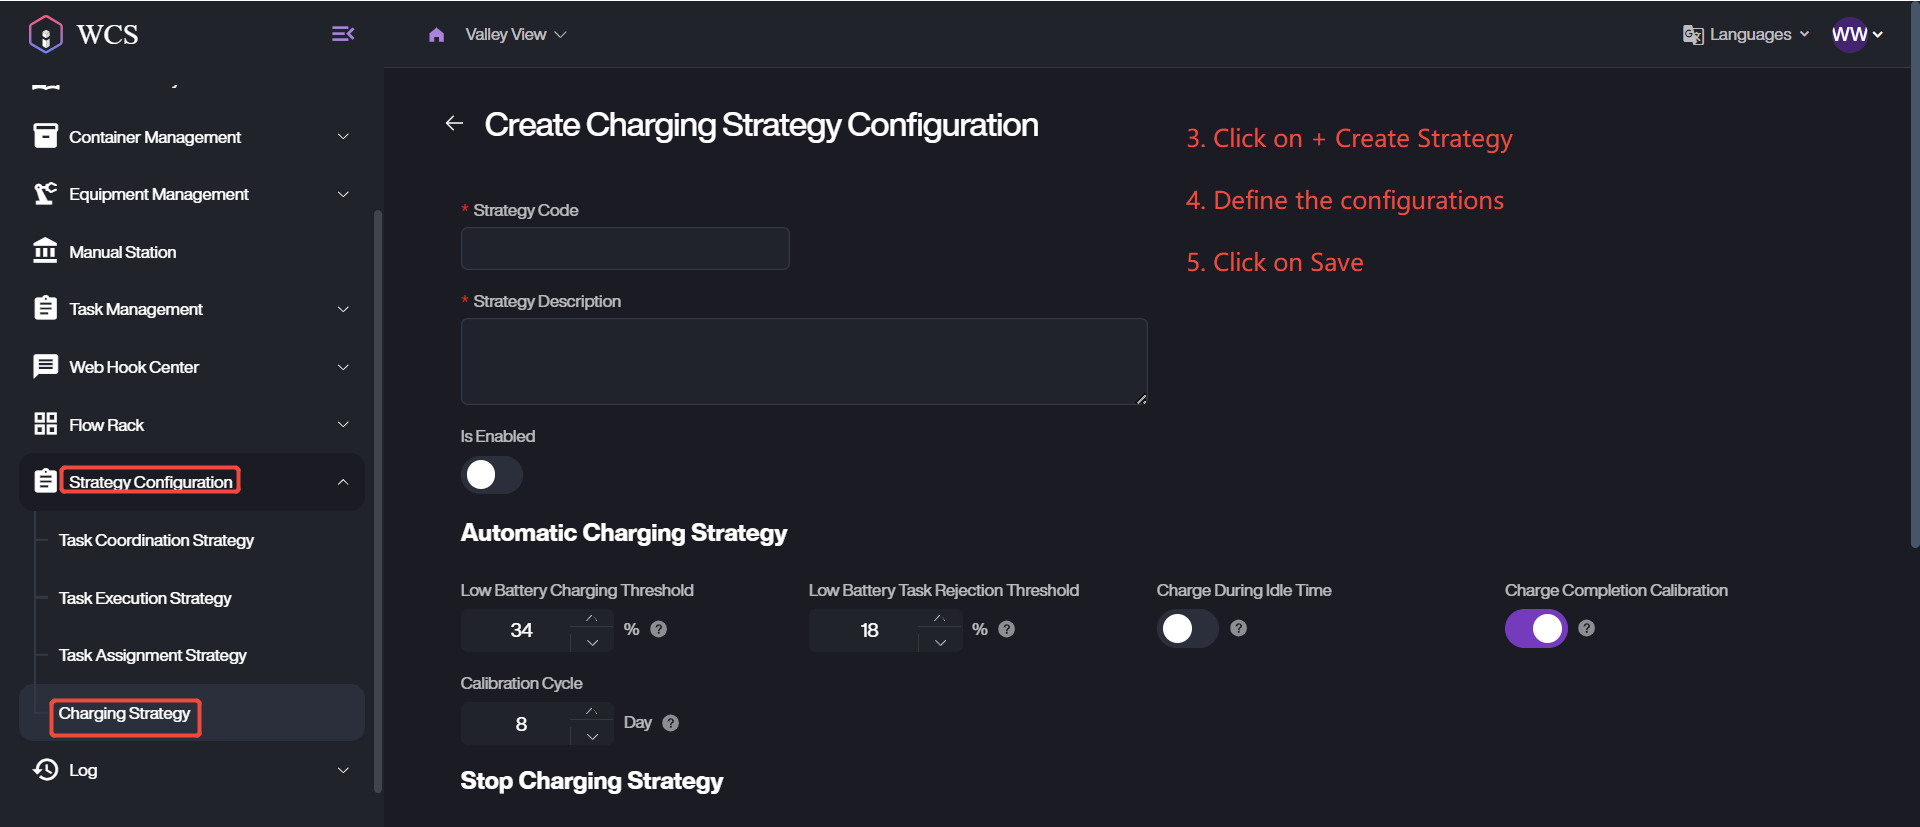The image size is (1920, 827).
Task: Collapse the sidebar with the menu icon
Action: 343,34
